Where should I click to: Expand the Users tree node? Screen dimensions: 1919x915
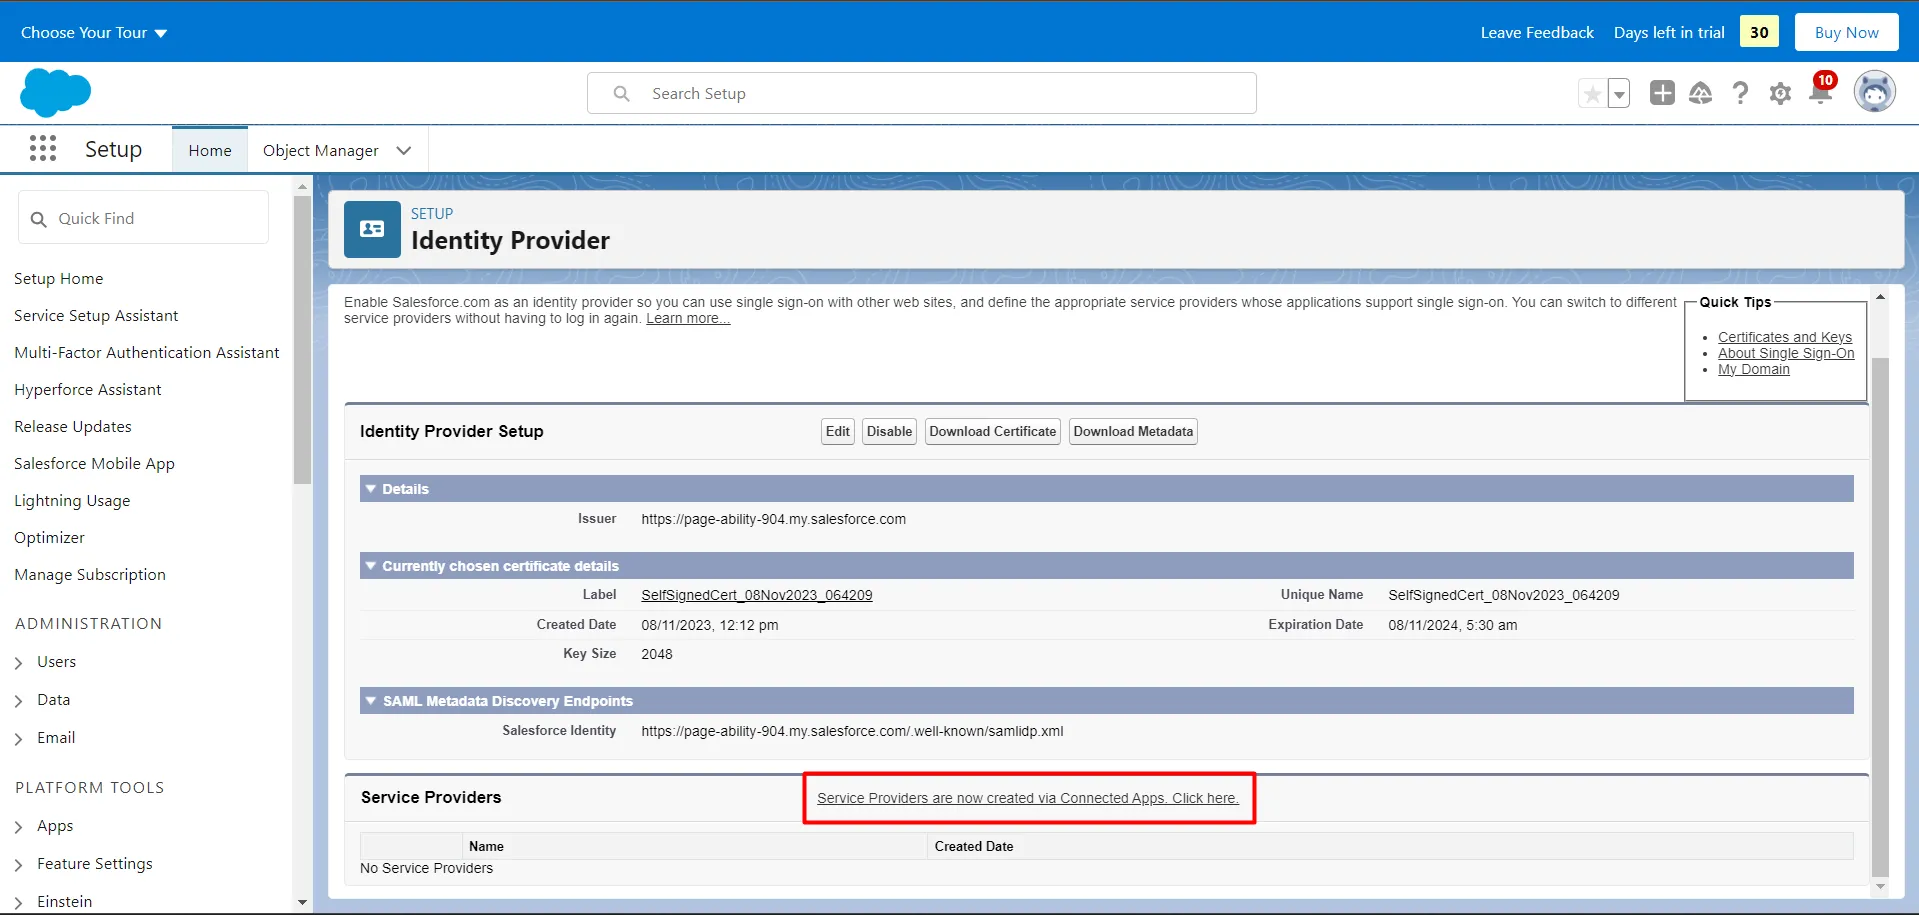pyautogui.click(x=19, y=663)
